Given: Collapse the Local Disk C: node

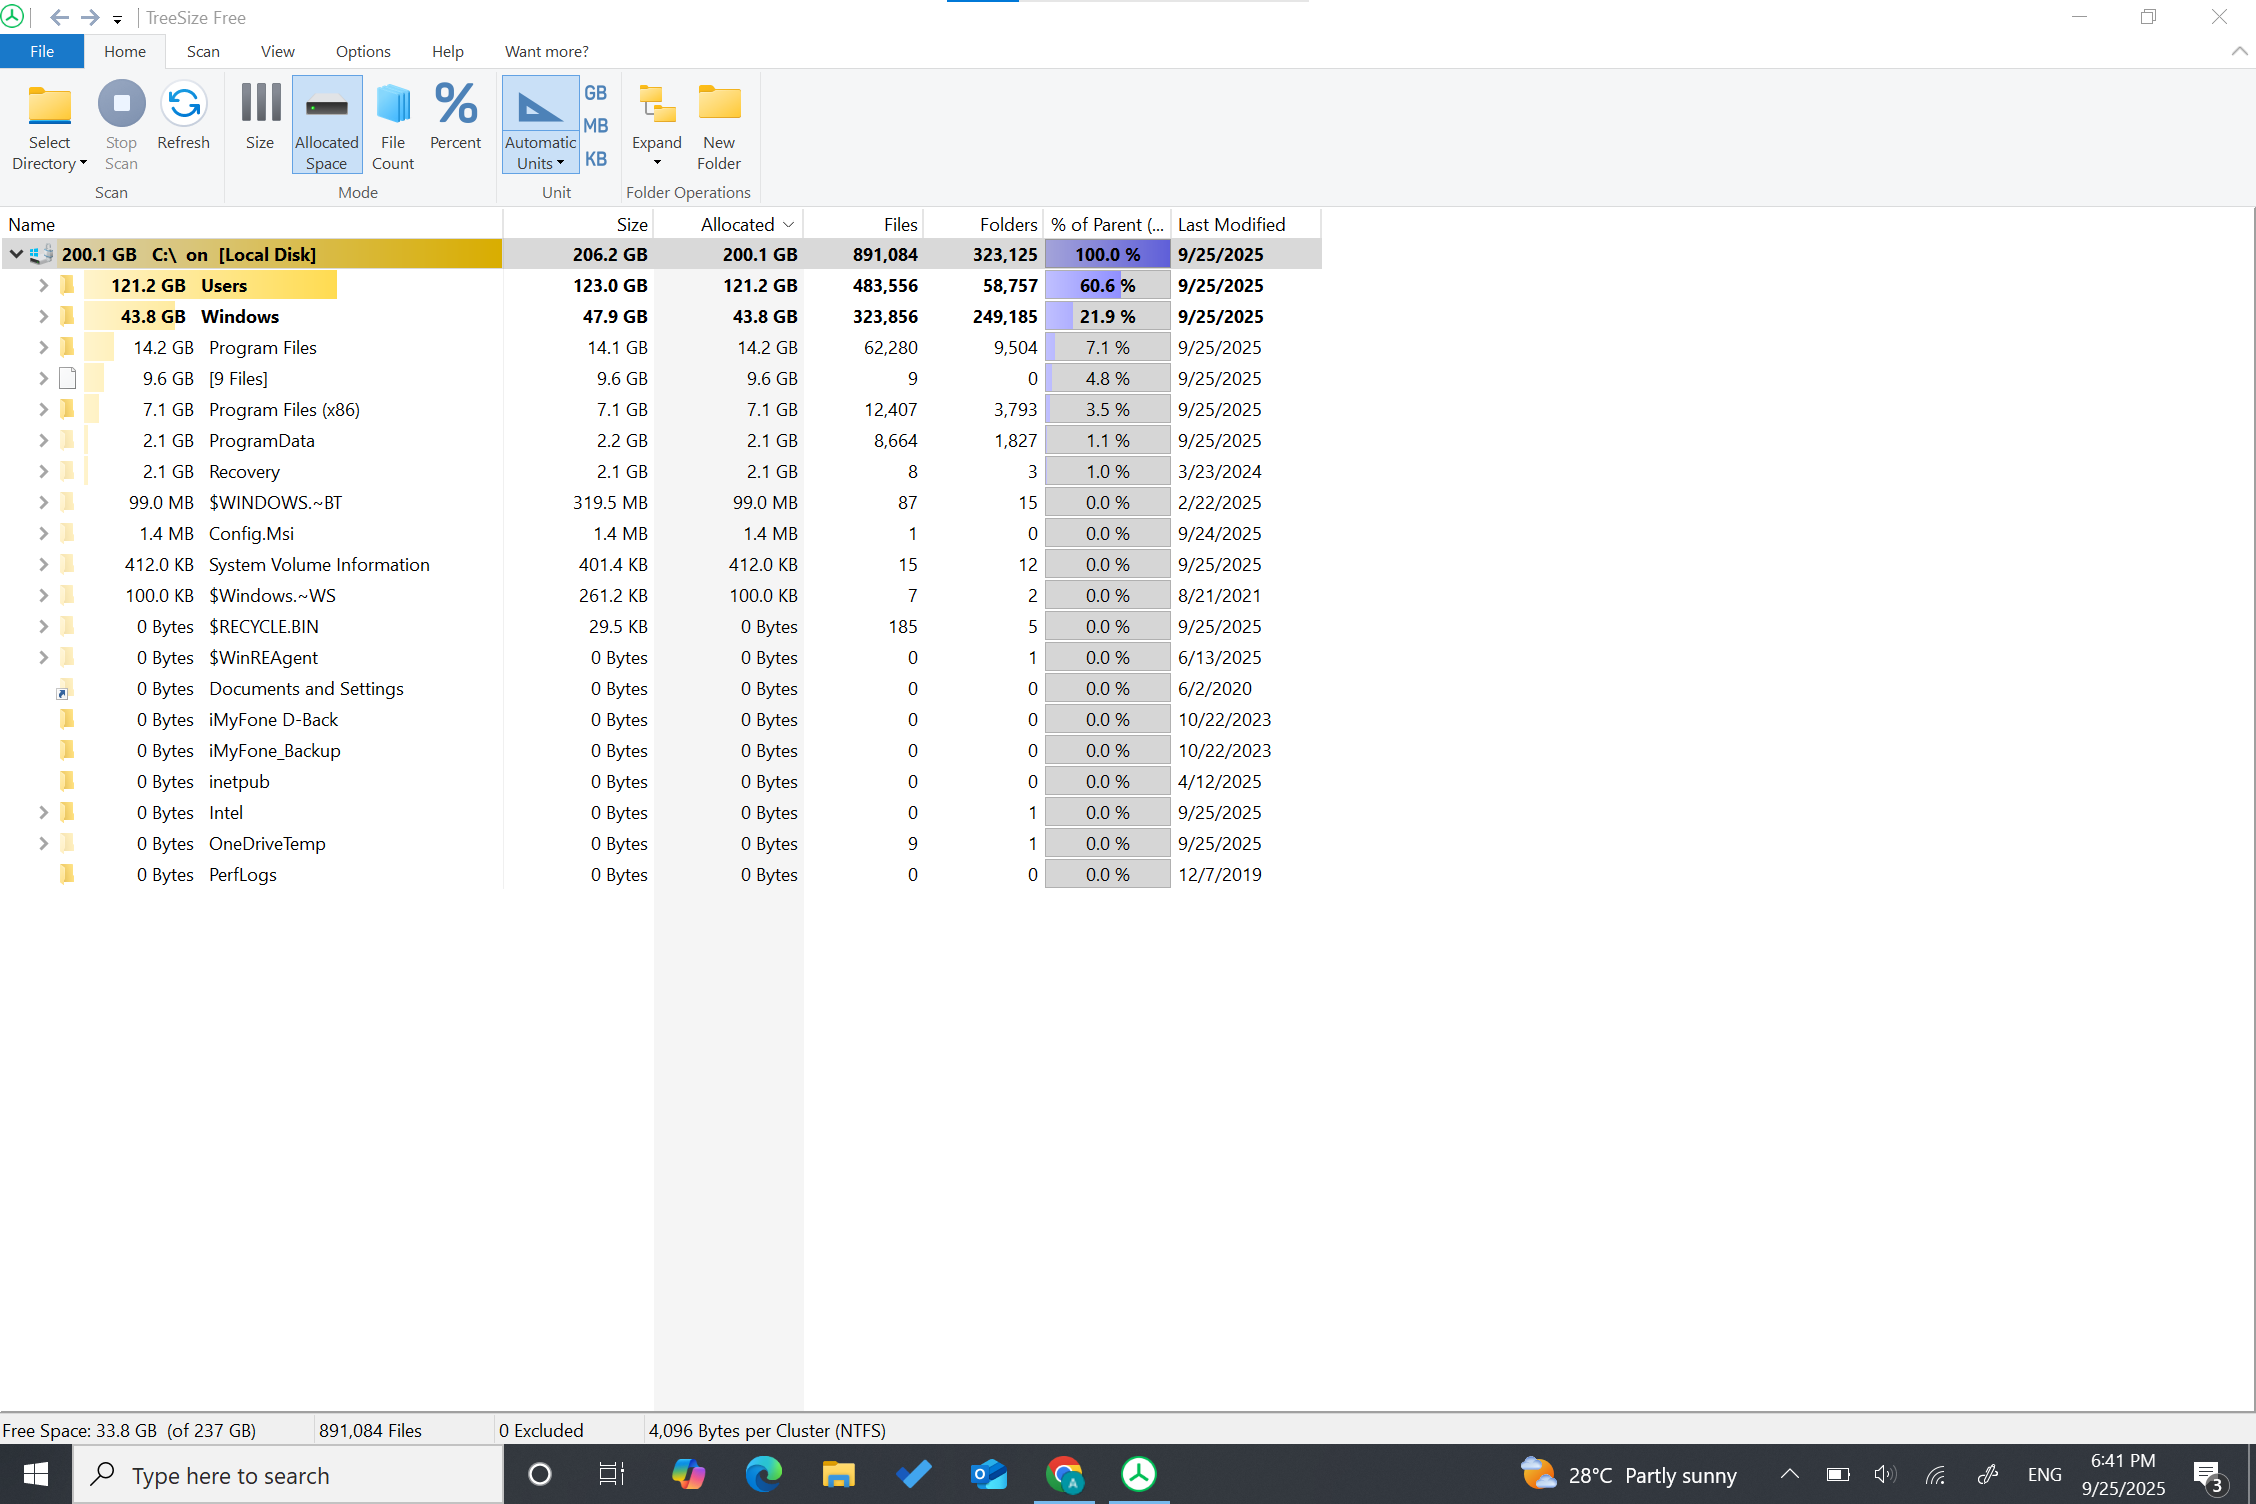Looking at the screenshot, I should coord(16,254).
